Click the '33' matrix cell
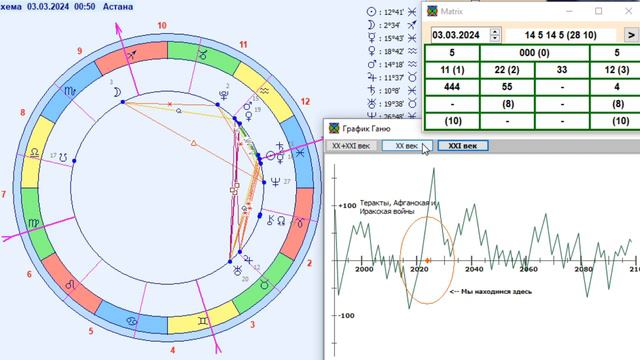Screen dimensions: 640x360 [562, 70]
